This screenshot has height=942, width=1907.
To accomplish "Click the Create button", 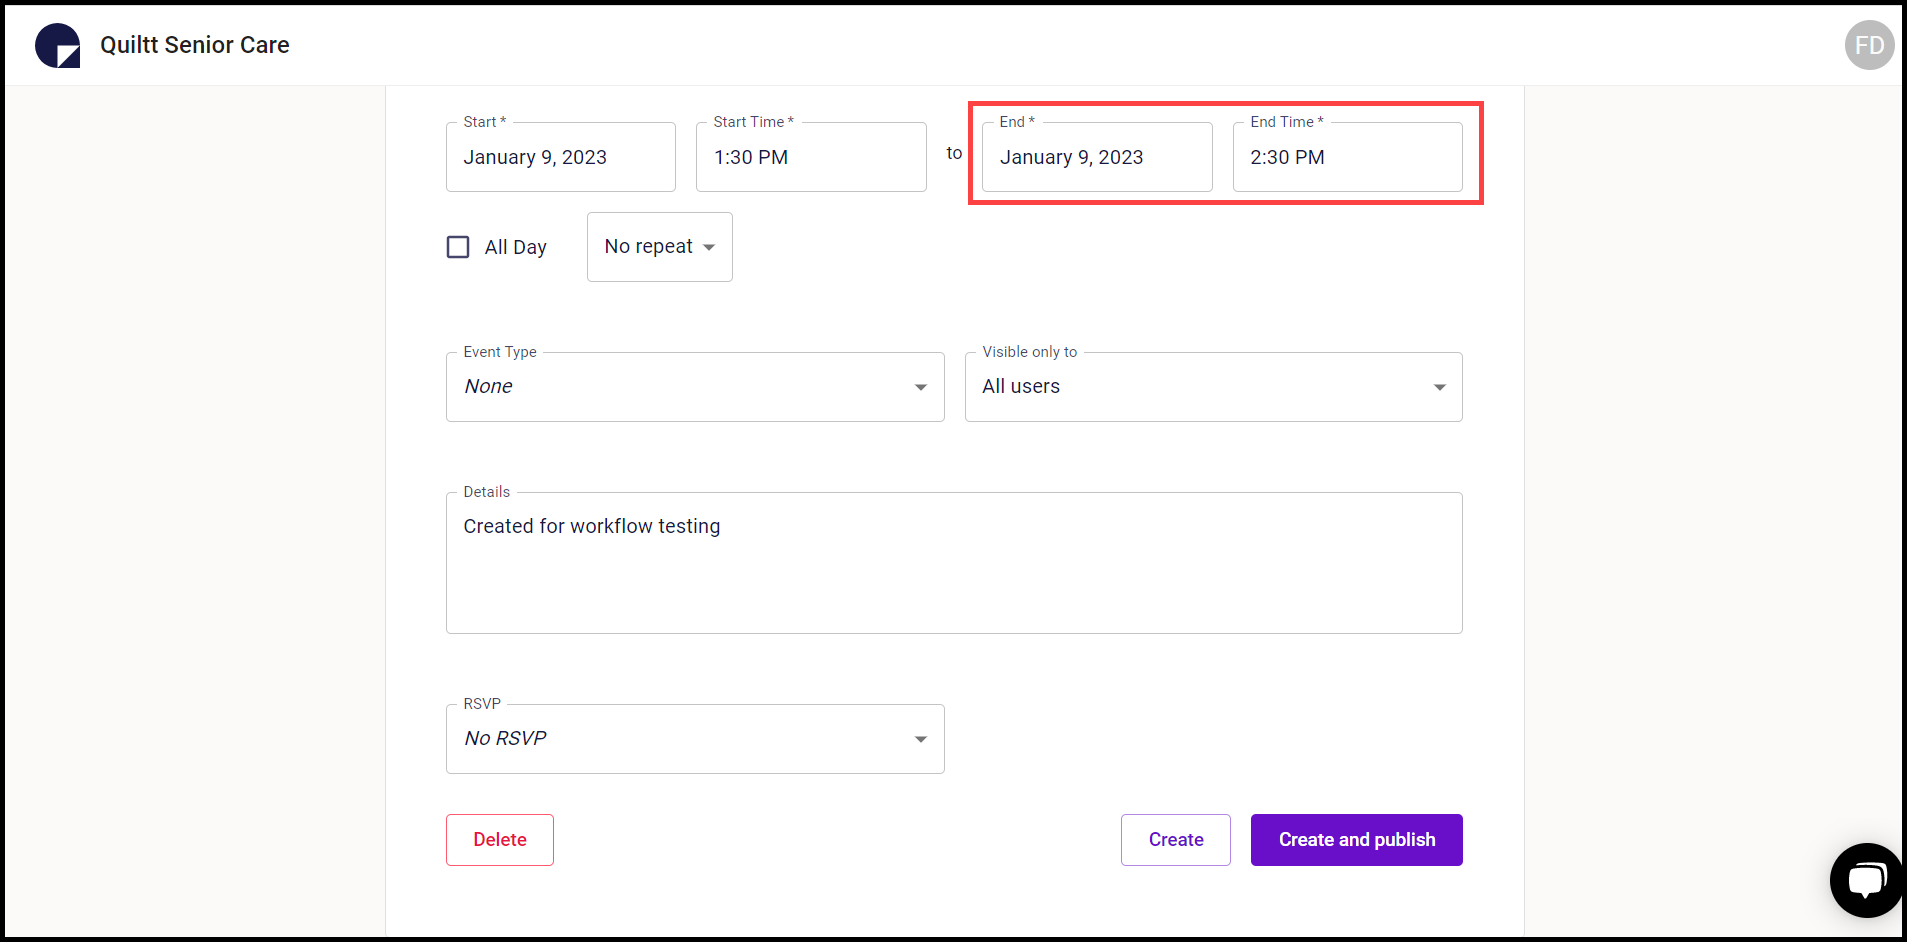I will click(x=1176, y=840).
